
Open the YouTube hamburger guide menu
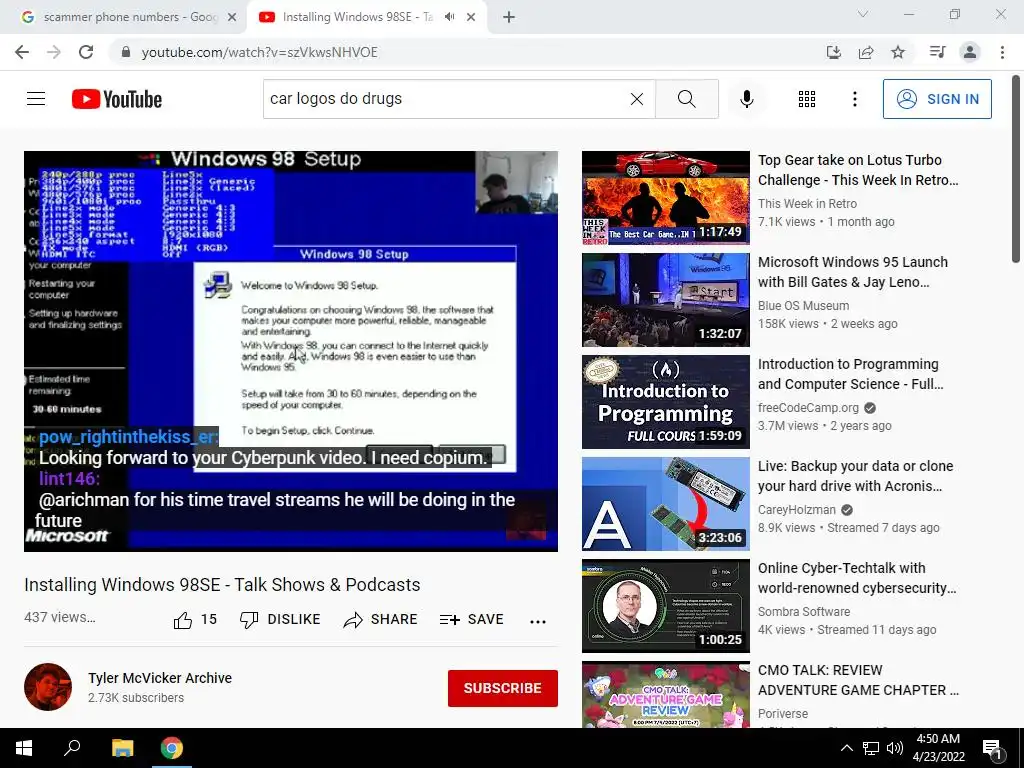coord(36,99)
